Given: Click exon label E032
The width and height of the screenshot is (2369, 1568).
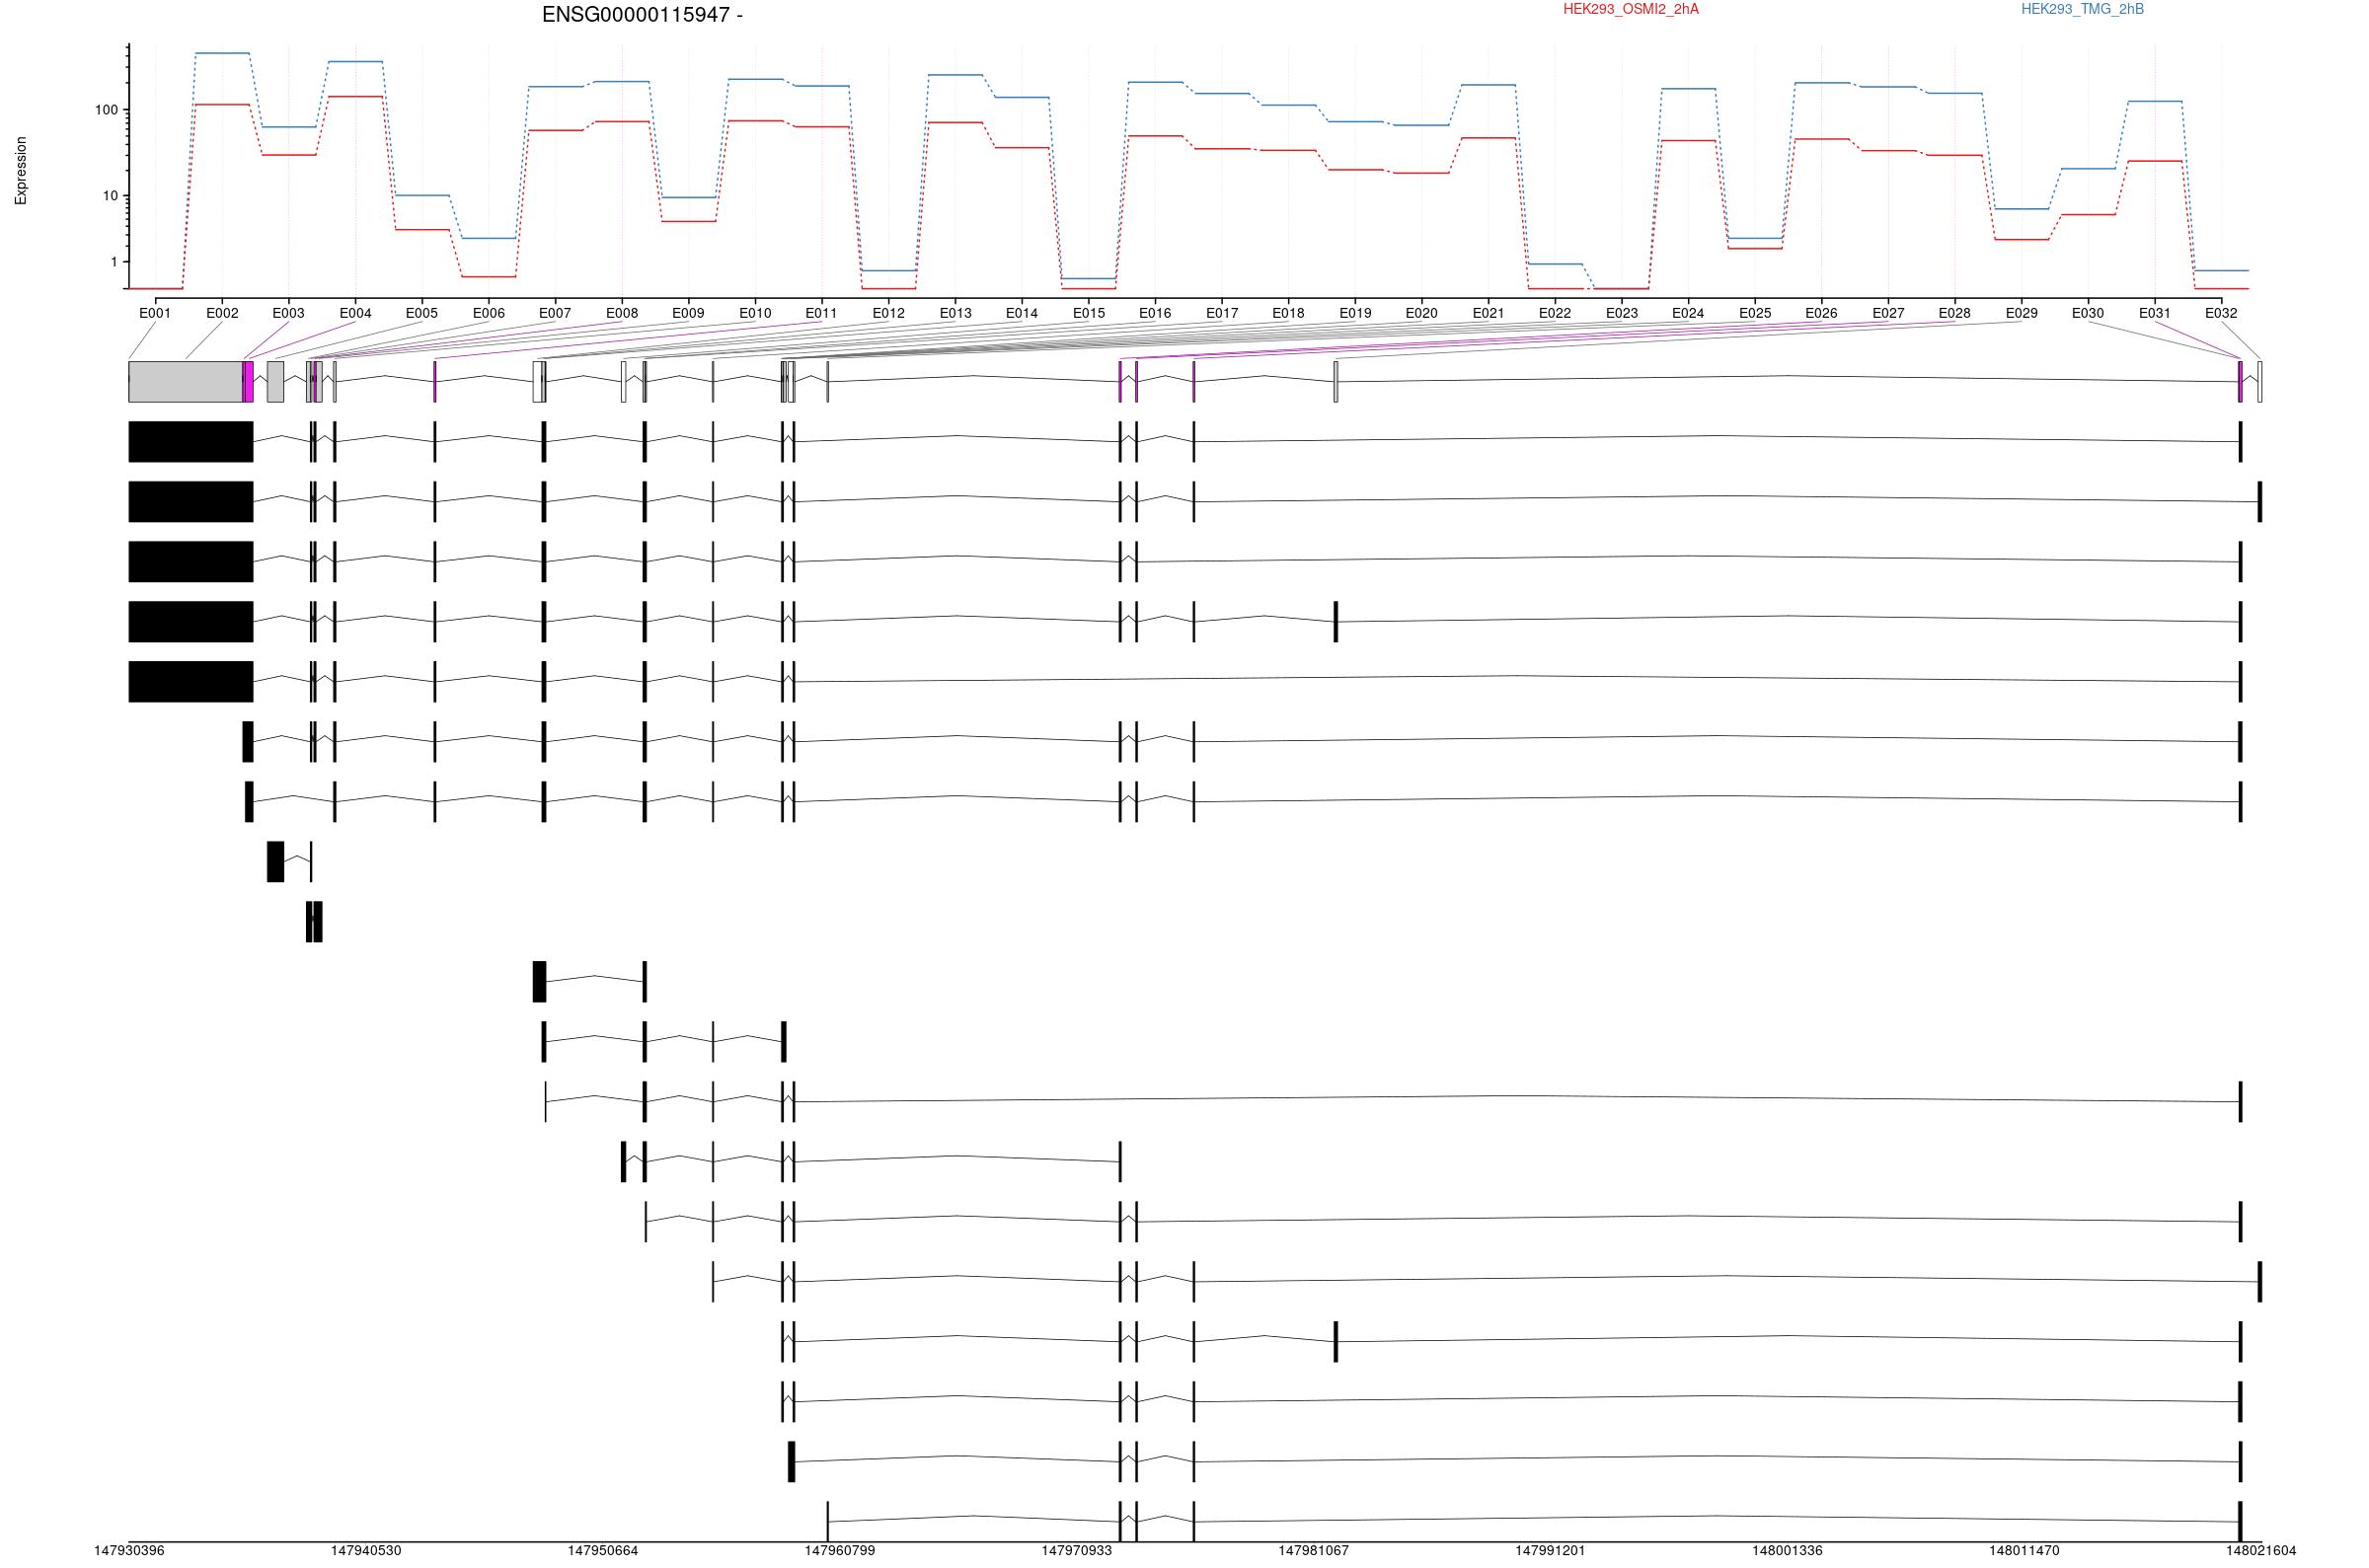Looking at the screenshot, I should pyautogui.click(x=2221, y=313).
